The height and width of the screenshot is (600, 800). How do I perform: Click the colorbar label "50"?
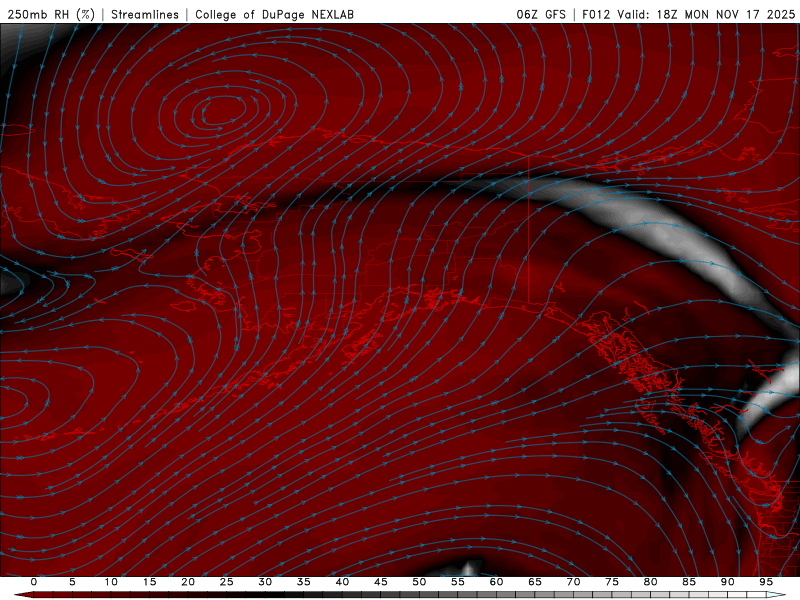coord(419,582)
